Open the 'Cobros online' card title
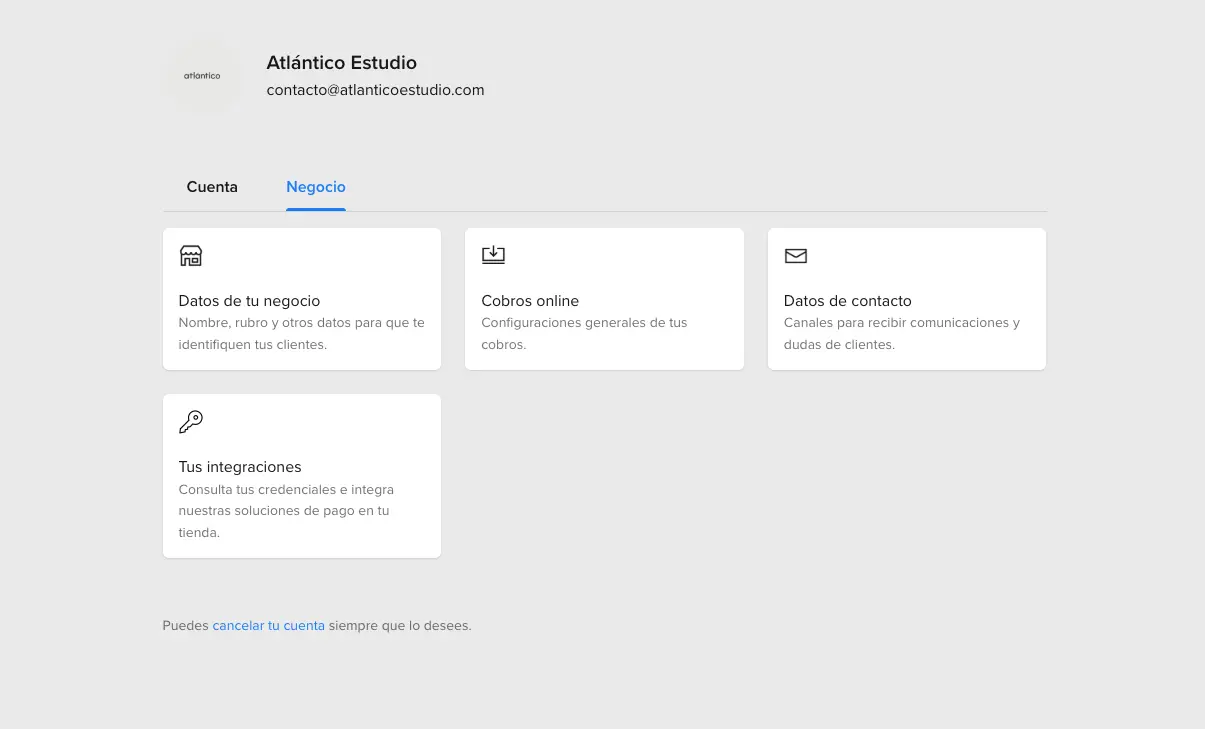Screen dimensions: 1205x729 click(x=530, y=301)
